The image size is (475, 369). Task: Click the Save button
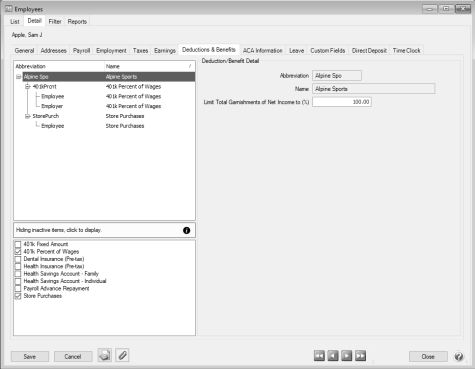30,356
